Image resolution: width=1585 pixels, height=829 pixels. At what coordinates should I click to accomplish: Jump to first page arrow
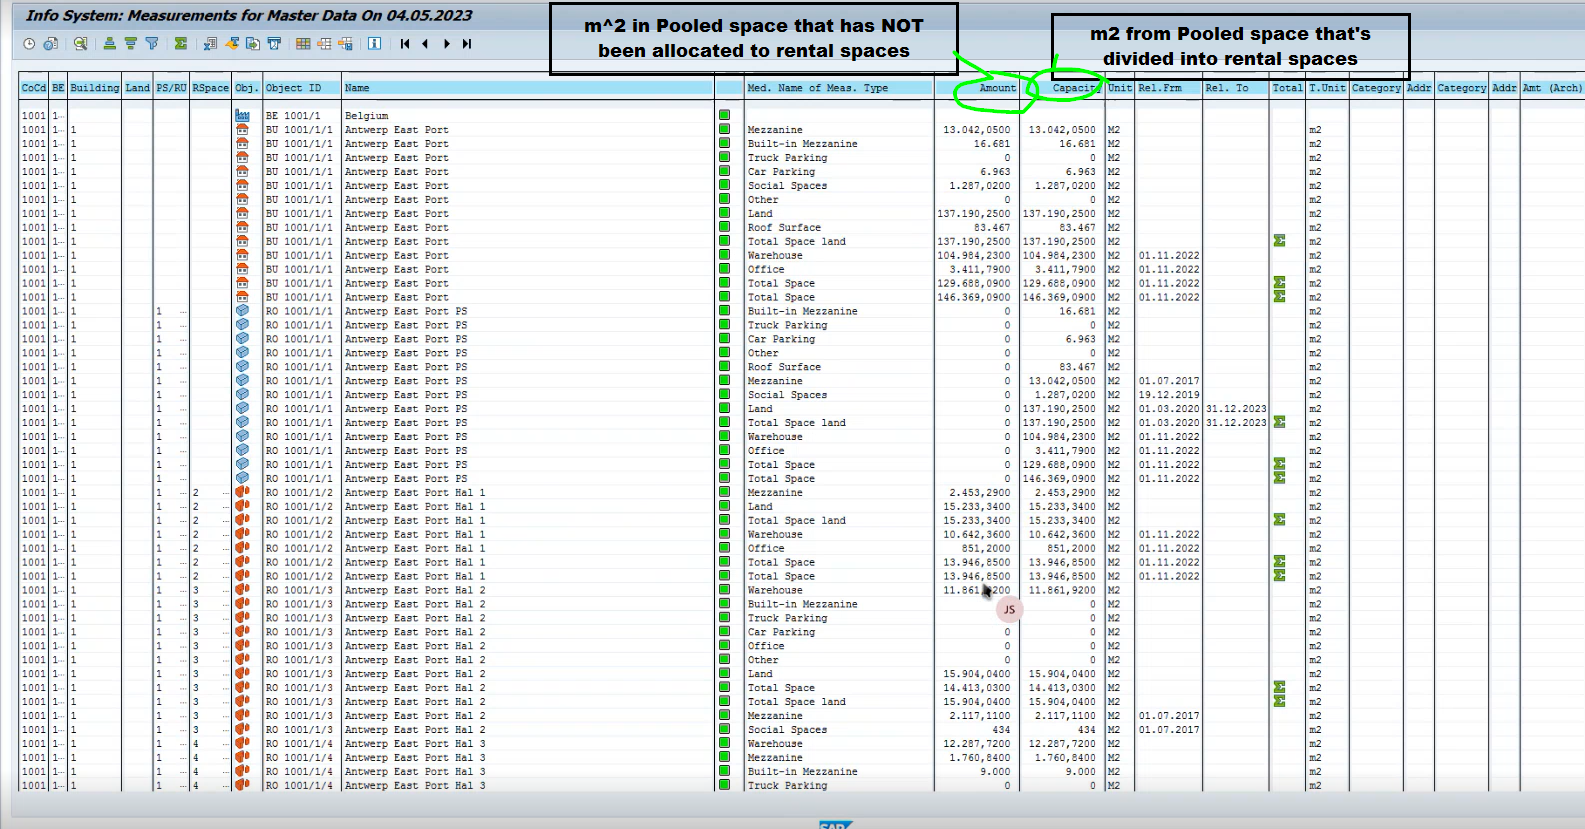tap(405, 44)
